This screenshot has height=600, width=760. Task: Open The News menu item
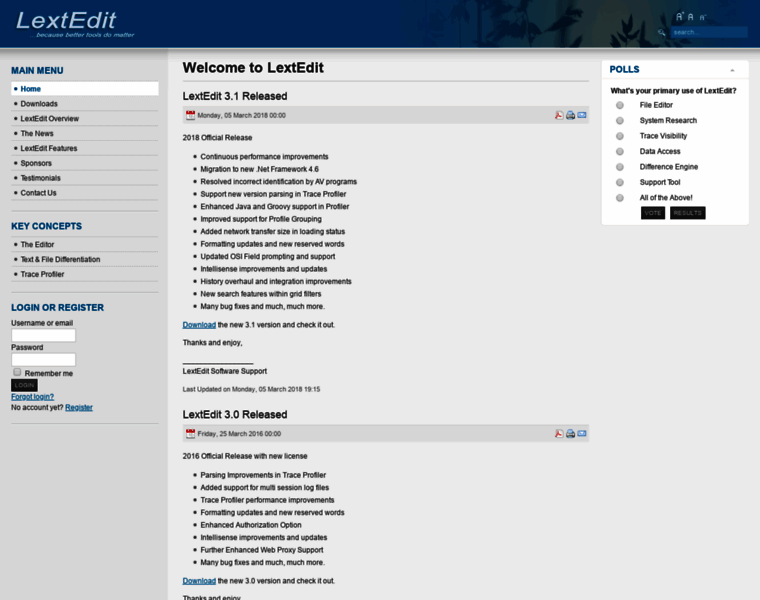(85, 133)
